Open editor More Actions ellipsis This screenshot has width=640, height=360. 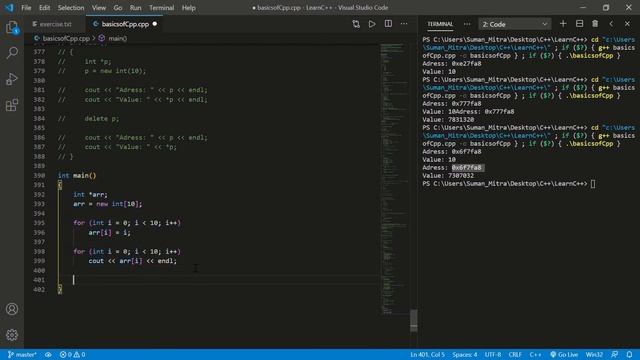[404, 24]
